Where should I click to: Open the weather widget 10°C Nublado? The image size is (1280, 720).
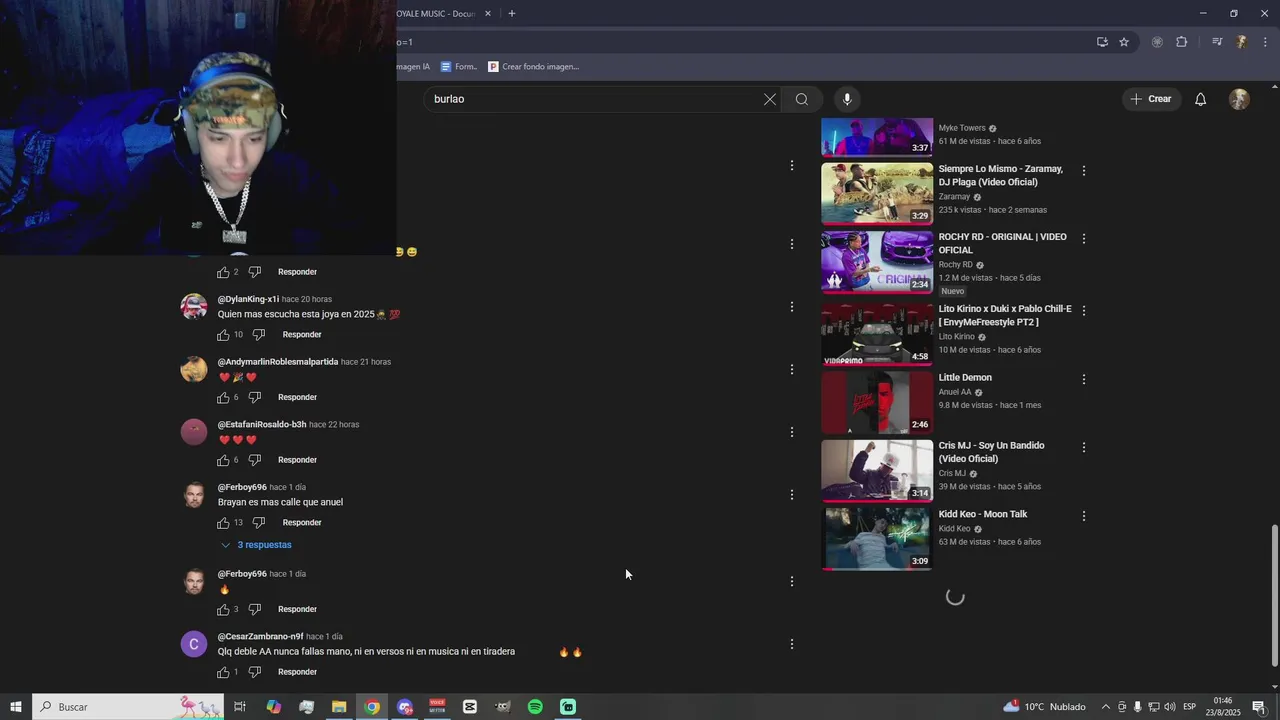[1045, 707]
